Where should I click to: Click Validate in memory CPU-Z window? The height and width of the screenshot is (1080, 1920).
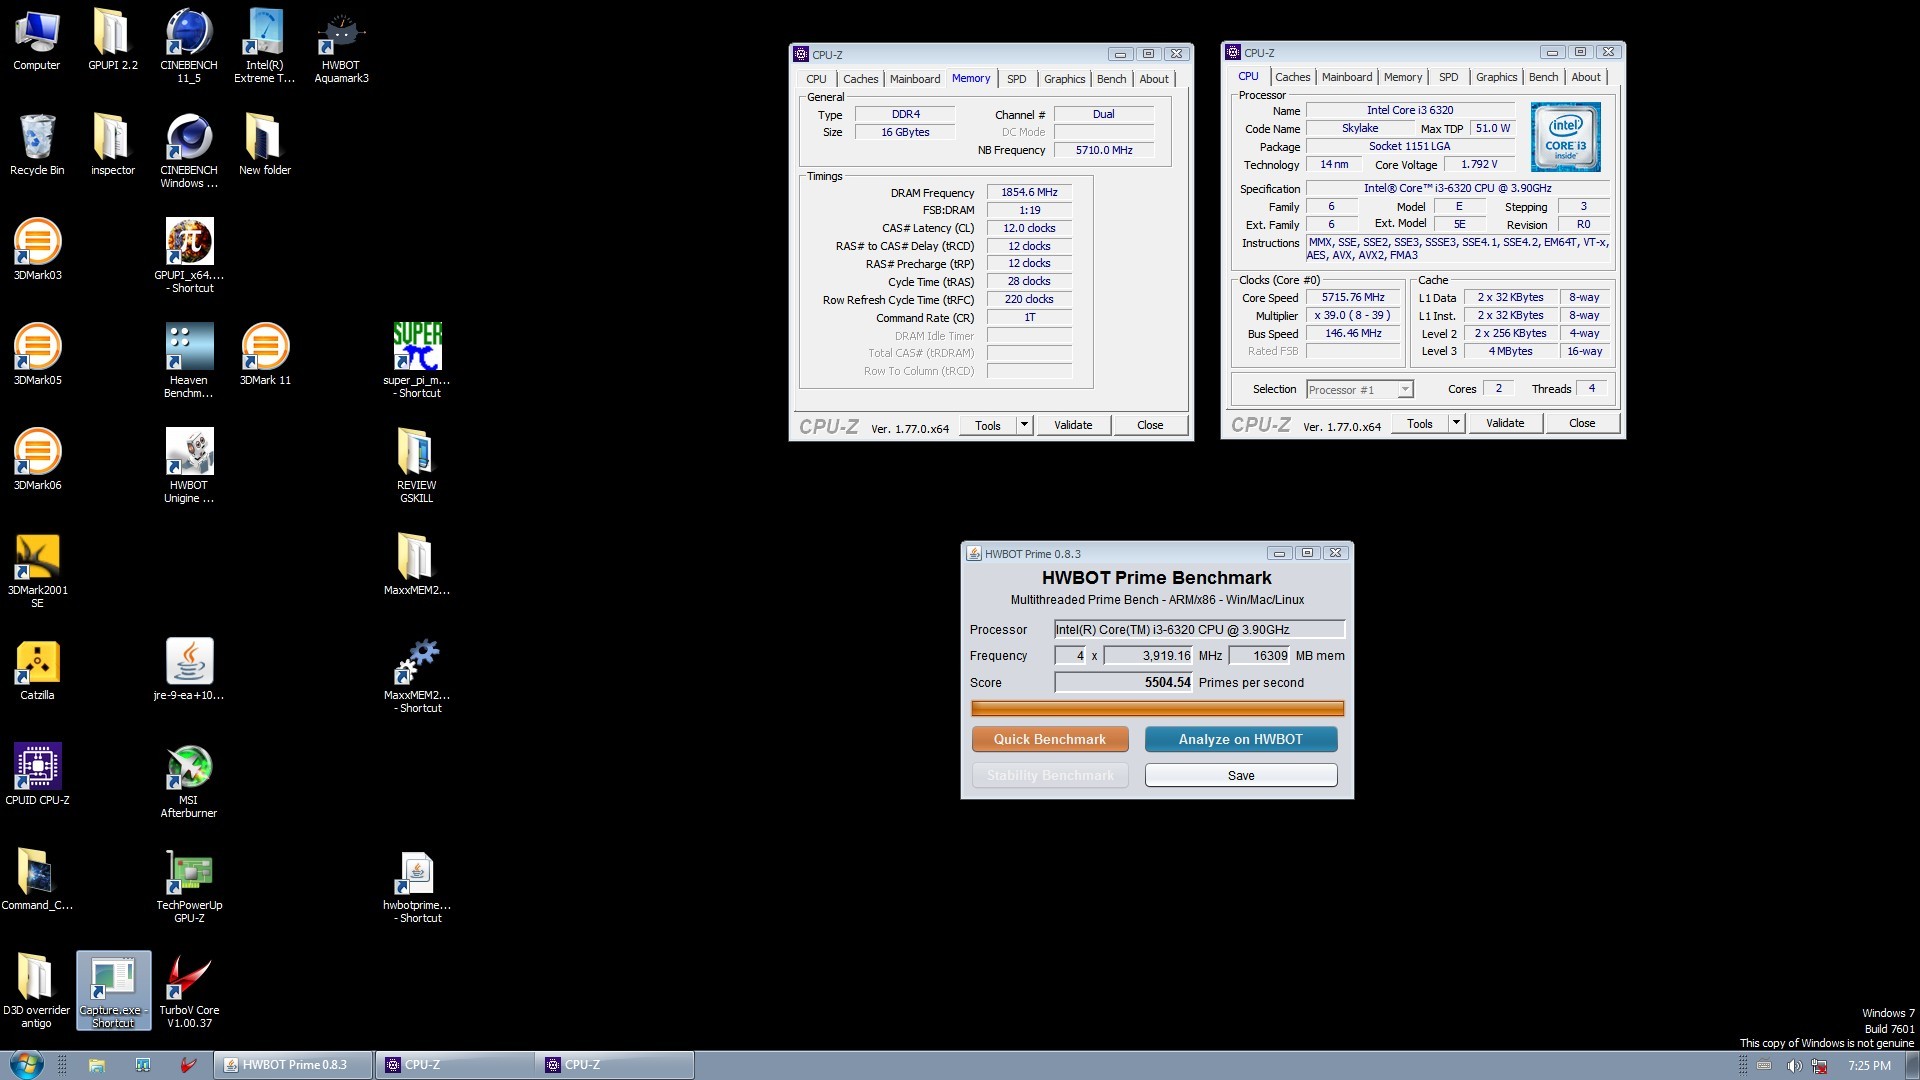[1073, 425]
